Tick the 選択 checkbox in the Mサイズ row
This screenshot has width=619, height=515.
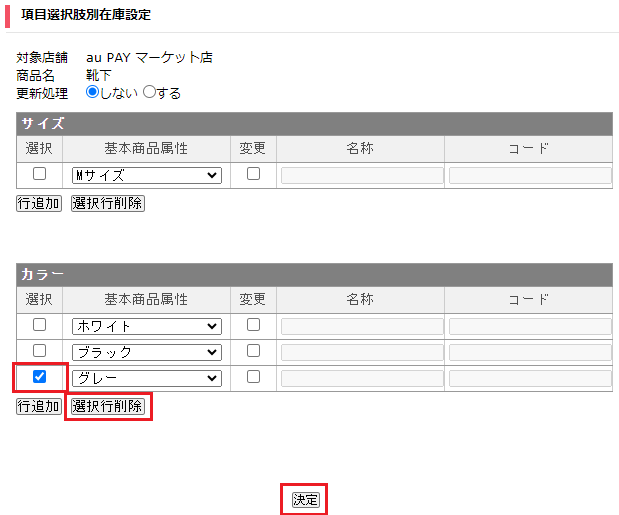tap(39, 174)
